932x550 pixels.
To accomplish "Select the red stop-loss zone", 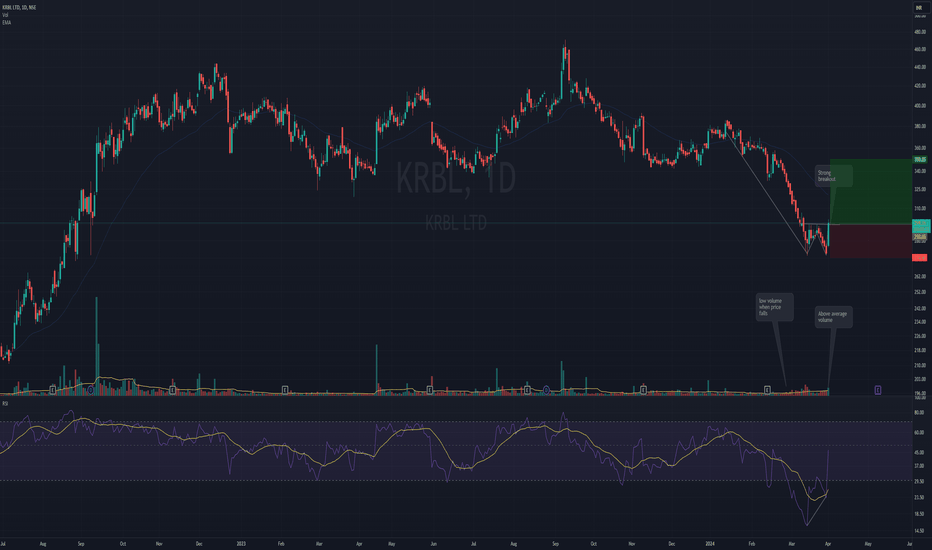I will point(871,241).
